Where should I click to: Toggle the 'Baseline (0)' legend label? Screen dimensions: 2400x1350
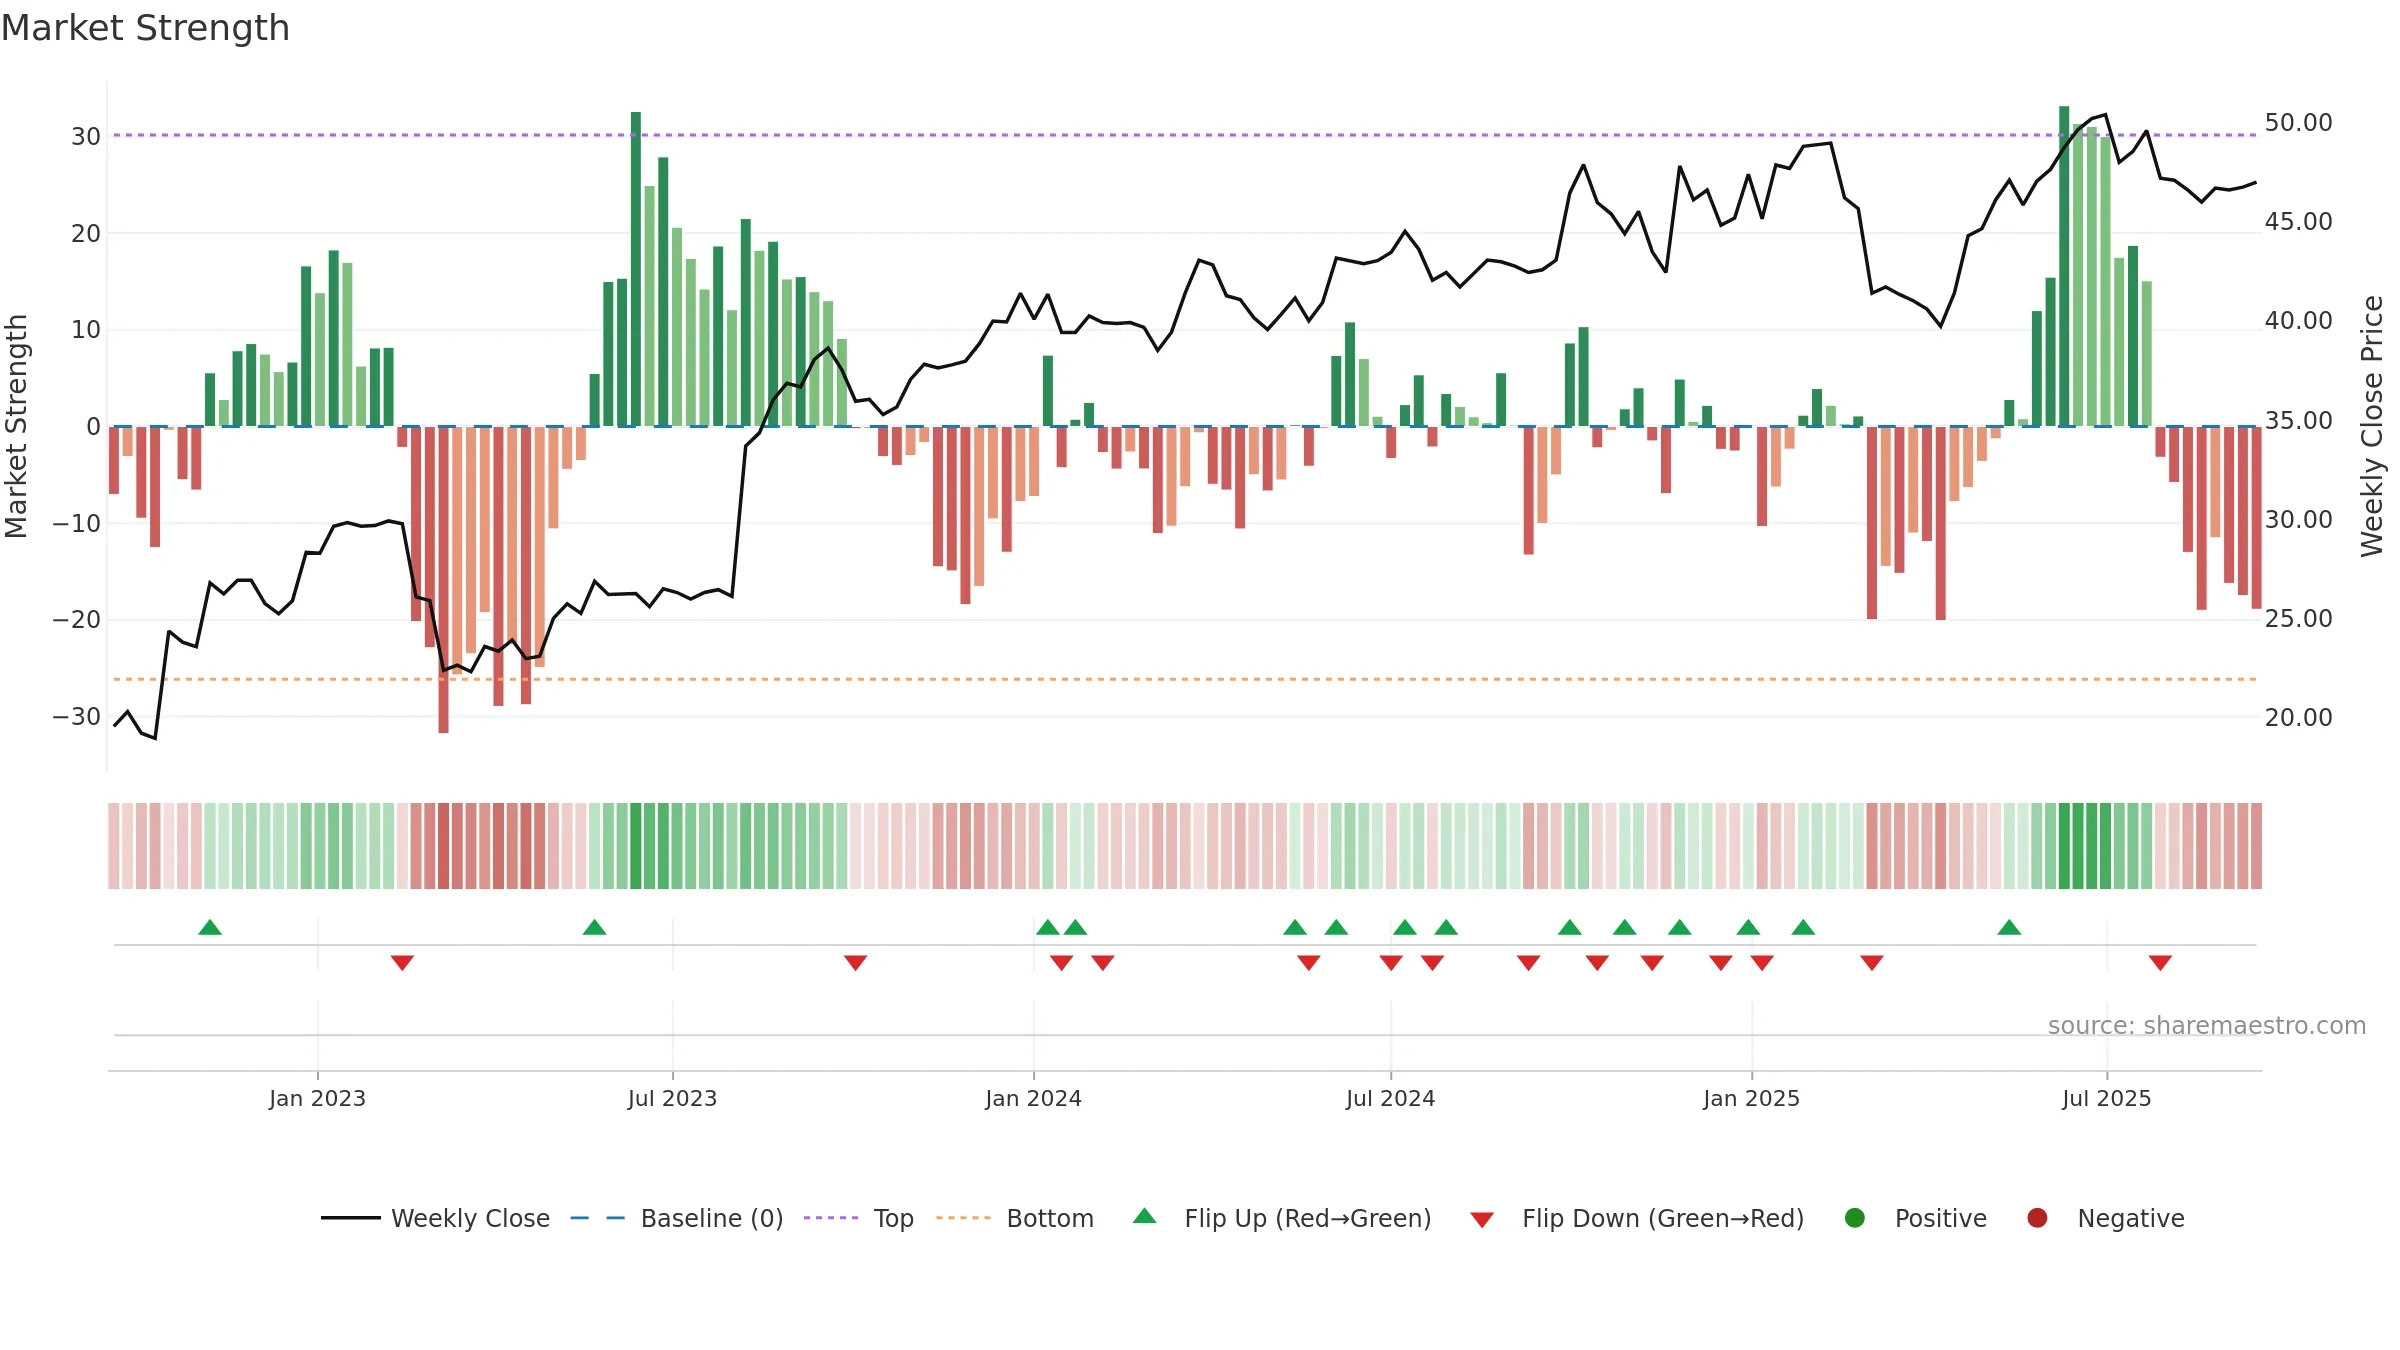[x=712, y=1219]
